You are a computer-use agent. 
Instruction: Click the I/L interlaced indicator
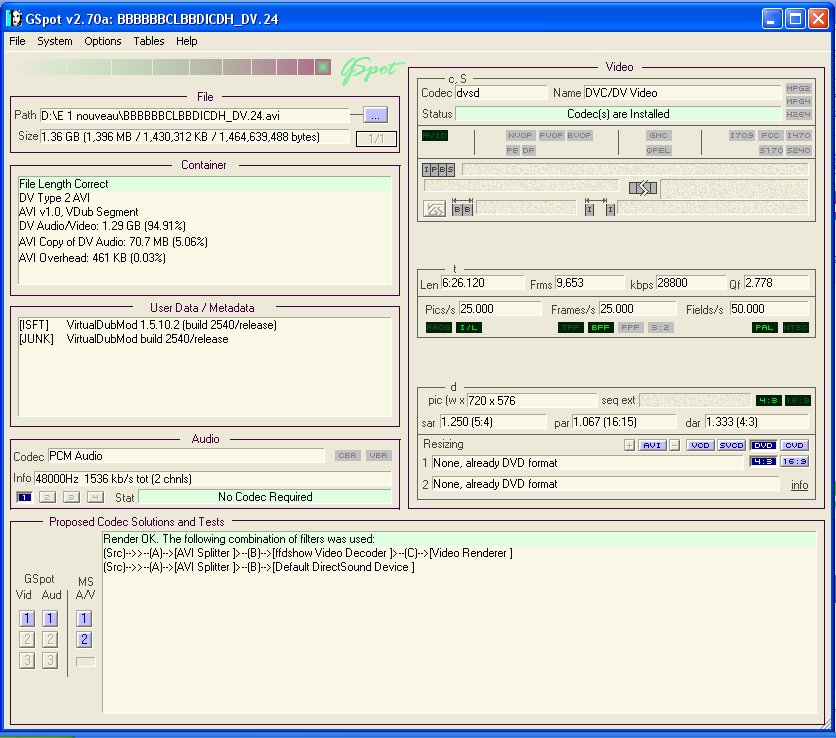(469, 327)
